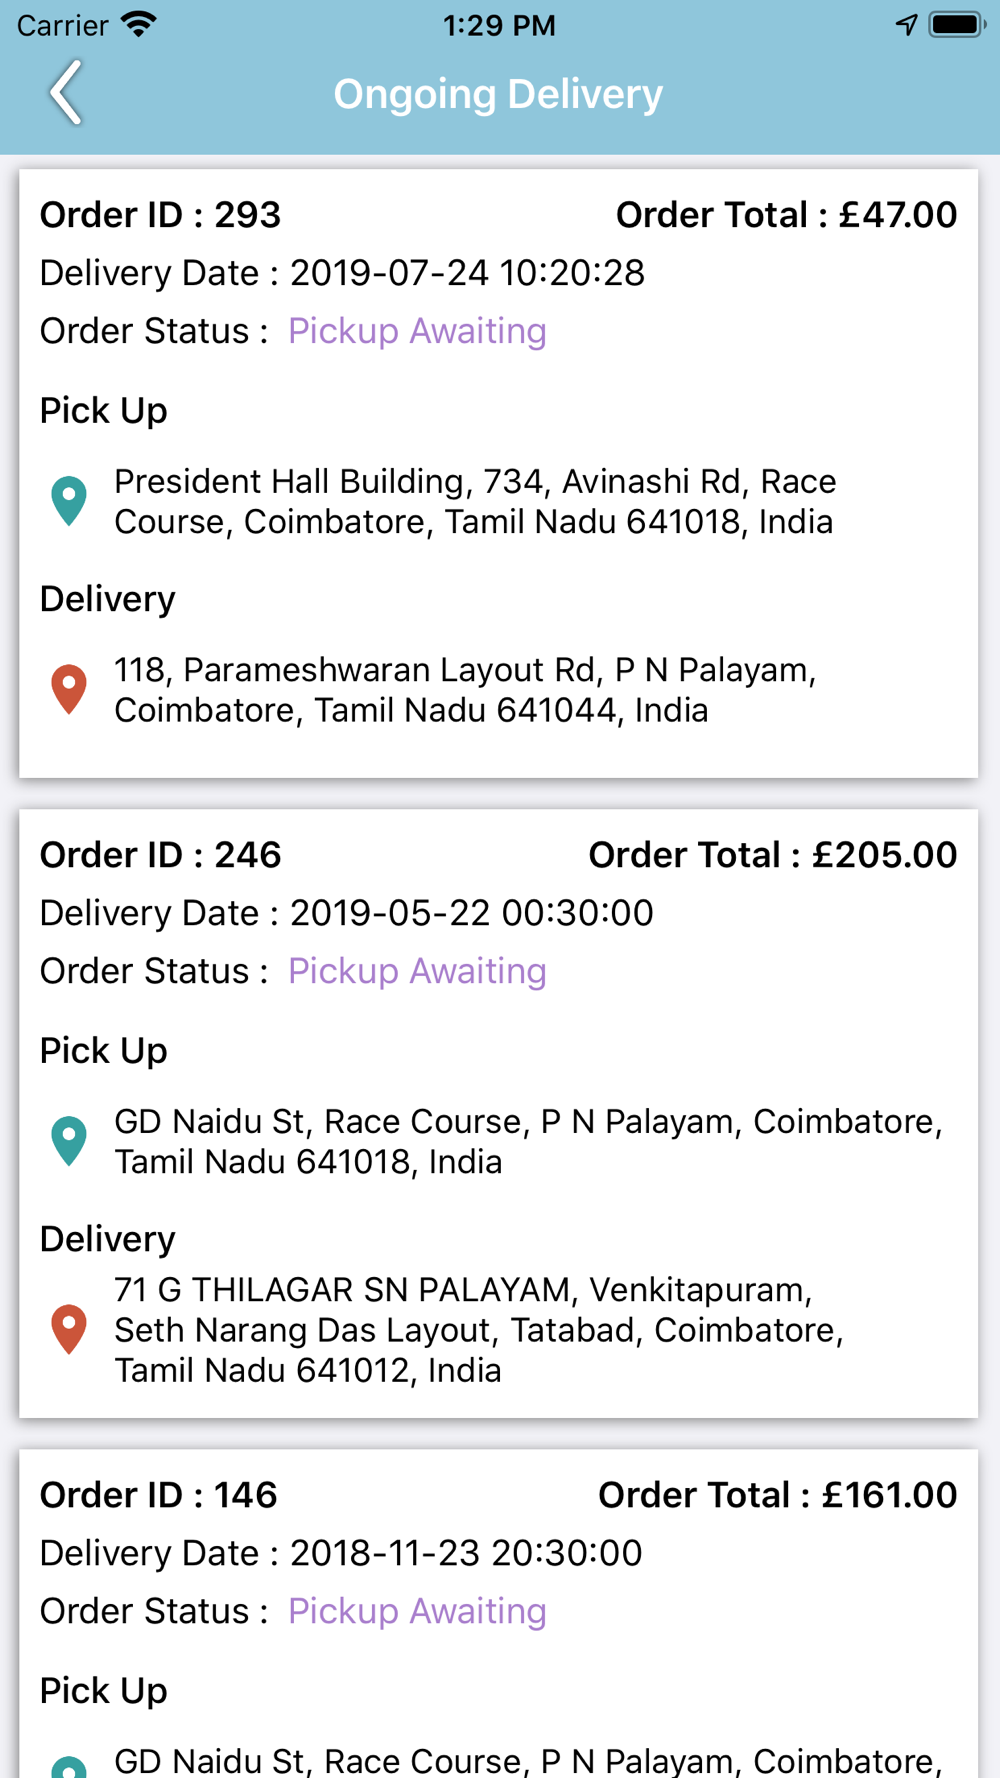Open Pickup Awaiting status of order 293

click(x=417, y=331)
